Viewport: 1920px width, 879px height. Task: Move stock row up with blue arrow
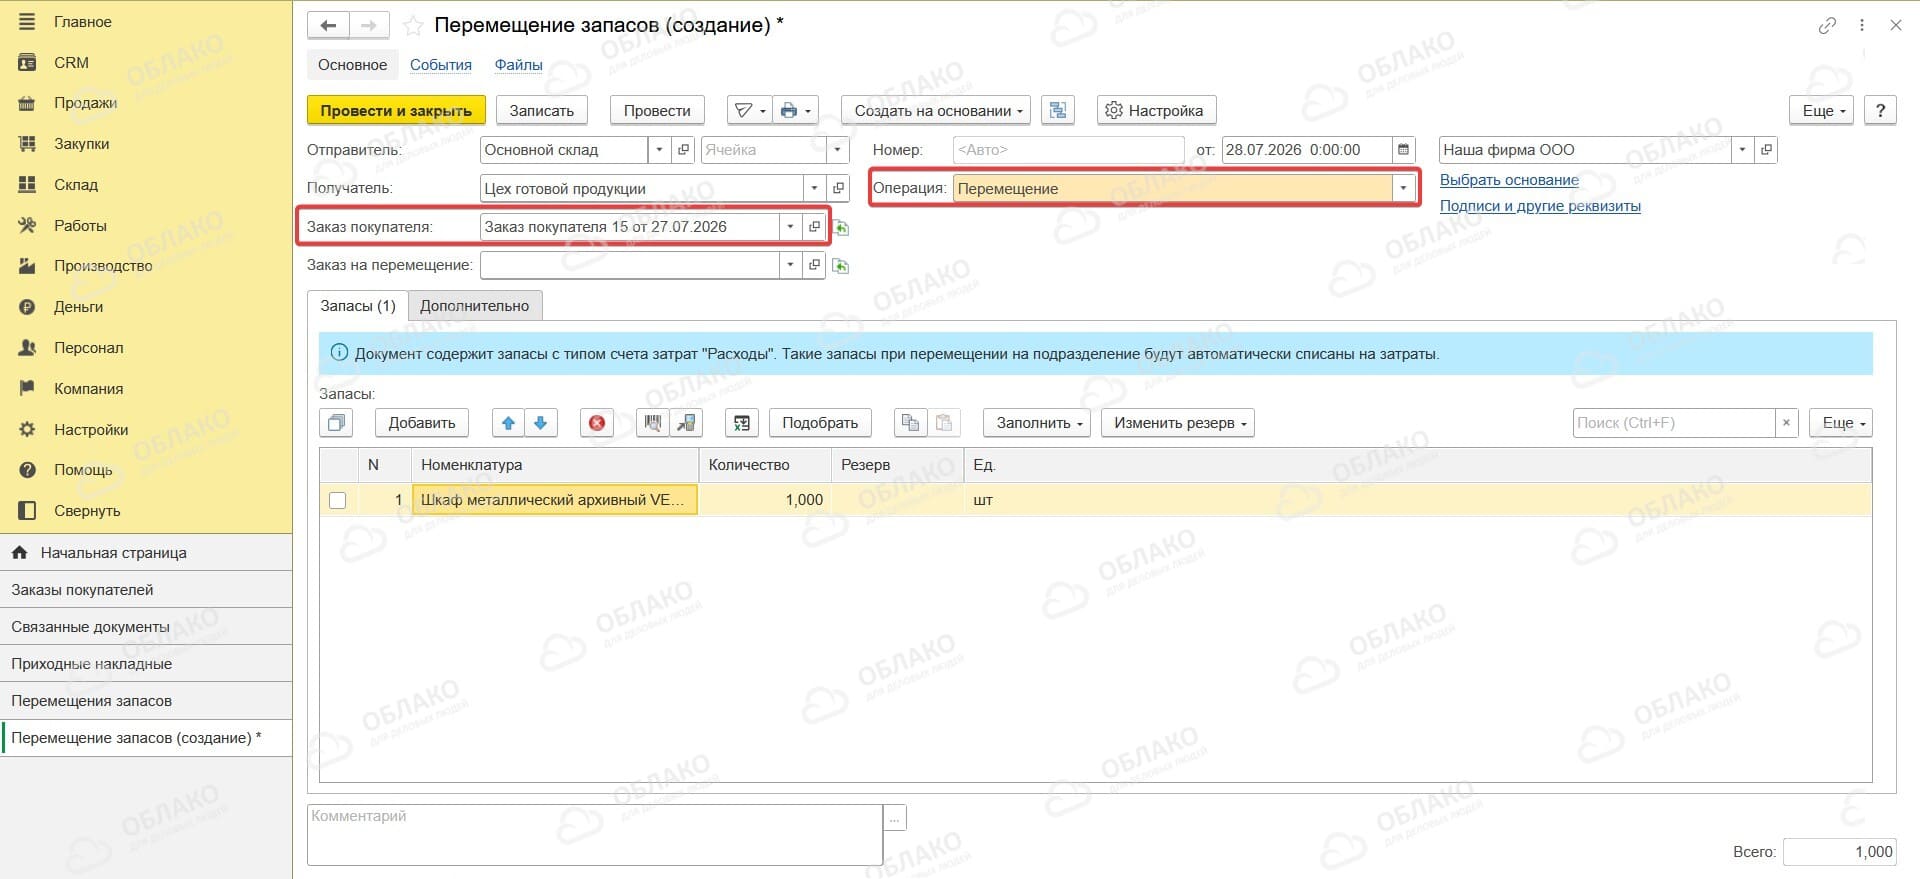tap(508, 423)
